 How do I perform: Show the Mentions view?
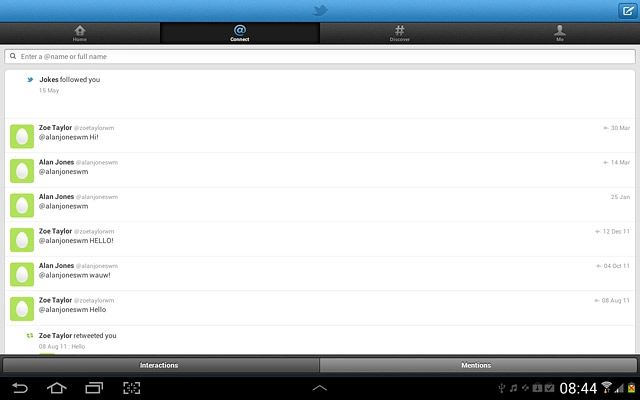(478, 365)
